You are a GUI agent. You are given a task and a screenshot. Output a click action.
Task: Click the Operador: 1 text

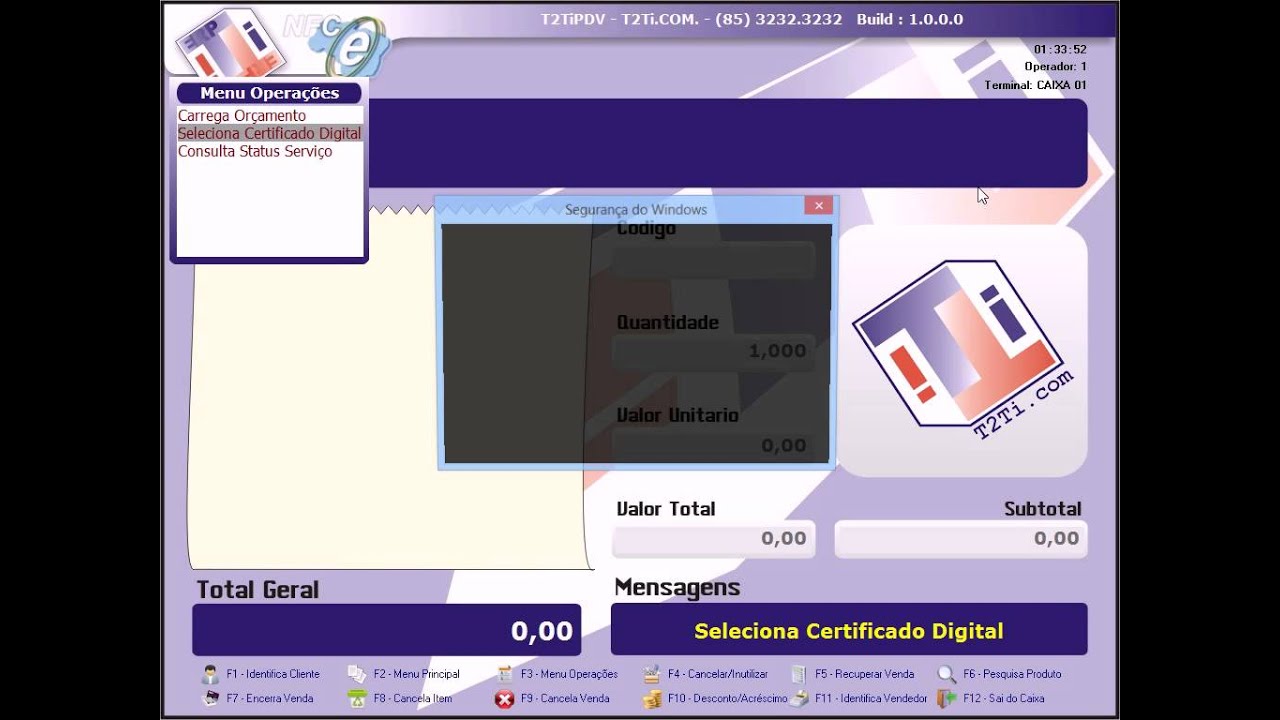pyautogui.click(x=1055, y=67)
